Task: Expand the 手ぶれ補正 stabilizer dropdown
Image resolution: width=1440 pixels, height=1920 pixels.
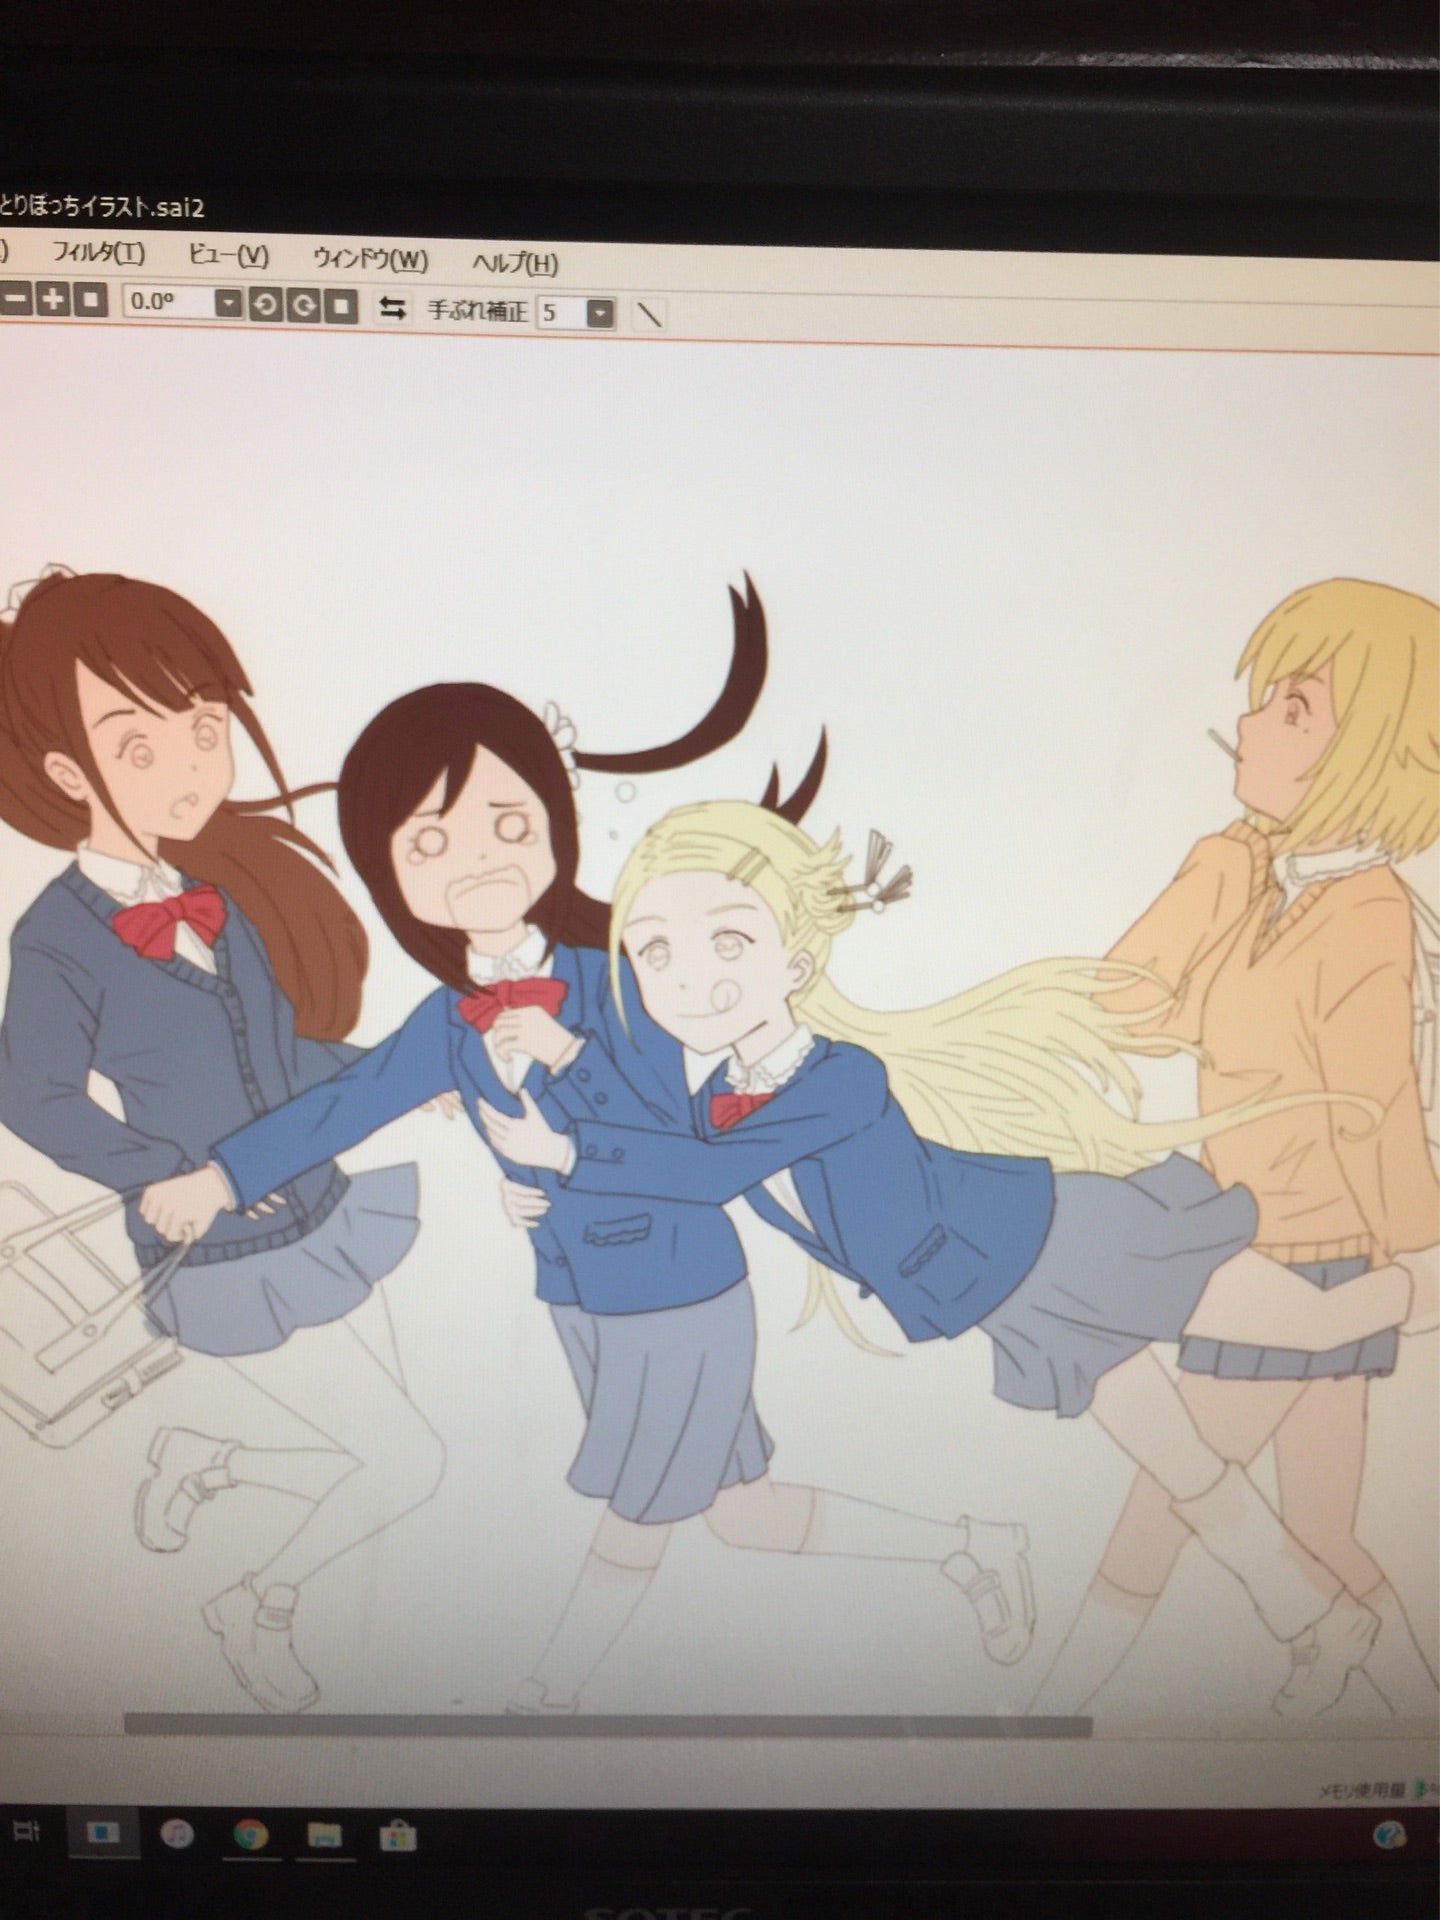Action: click(600, 314)
